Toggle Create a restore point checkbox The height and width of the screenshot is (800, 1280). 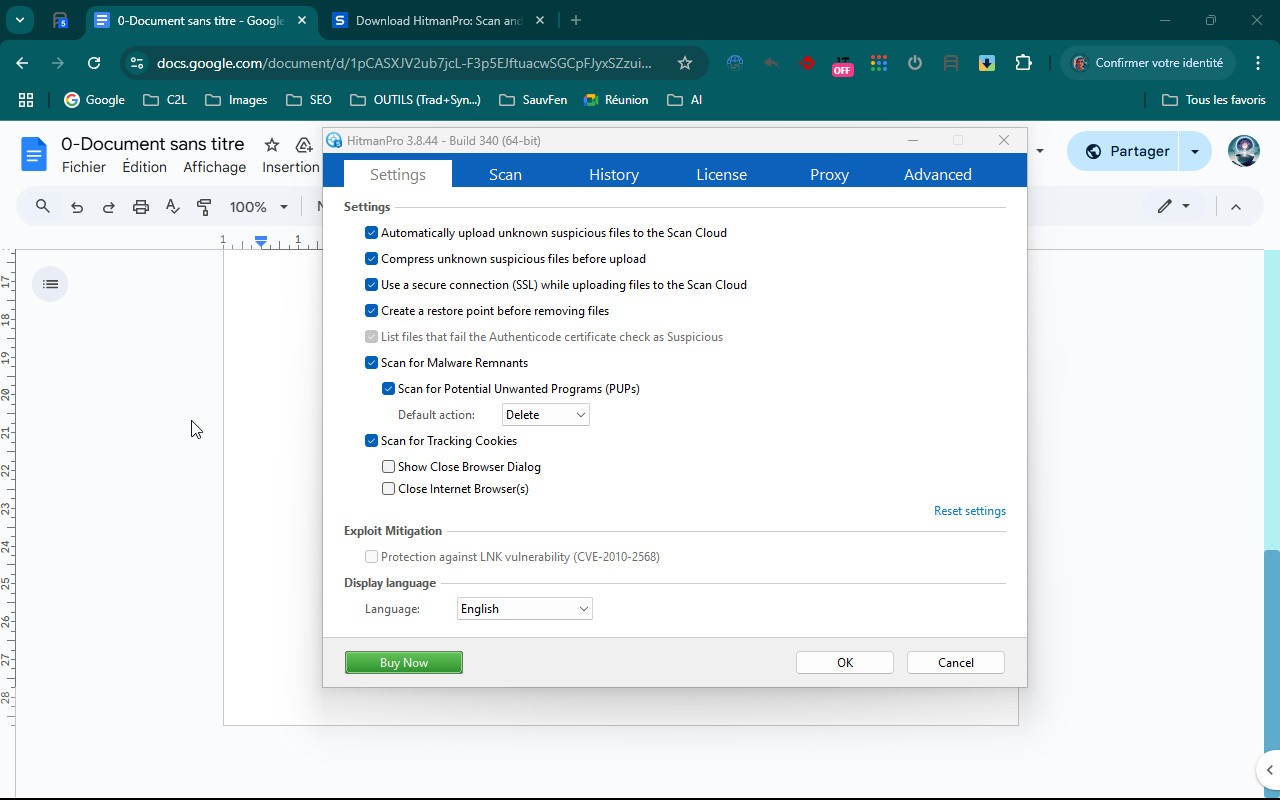click(x=372, y=311)
